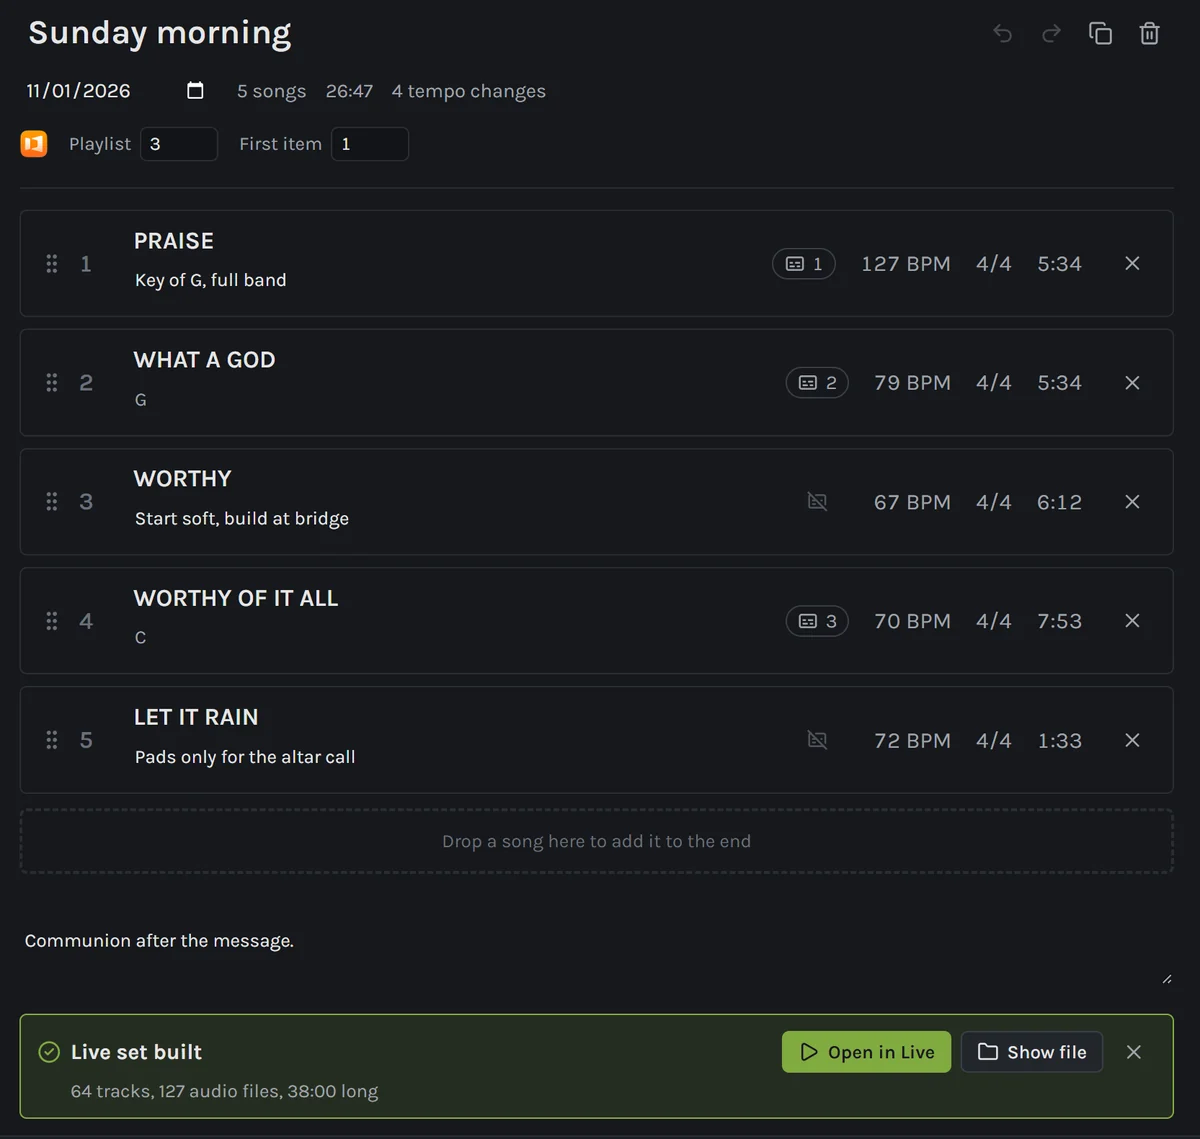Screen dimensions: 1200x1139
Task: Dismiss the Live set built notification
Action: tap(1133, 1052)
